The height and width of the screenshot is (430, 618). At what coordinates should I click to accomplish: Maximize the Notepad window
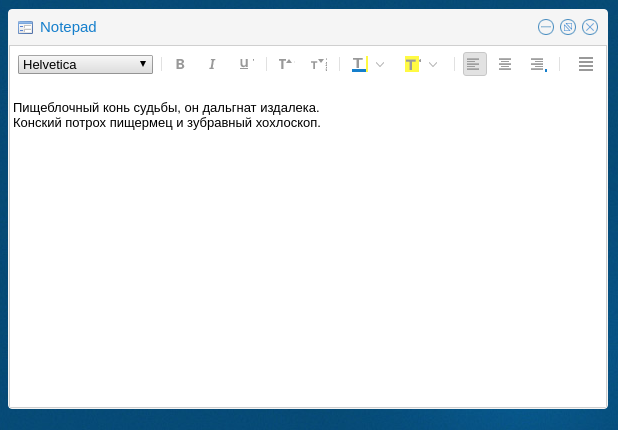coord(568,27)
